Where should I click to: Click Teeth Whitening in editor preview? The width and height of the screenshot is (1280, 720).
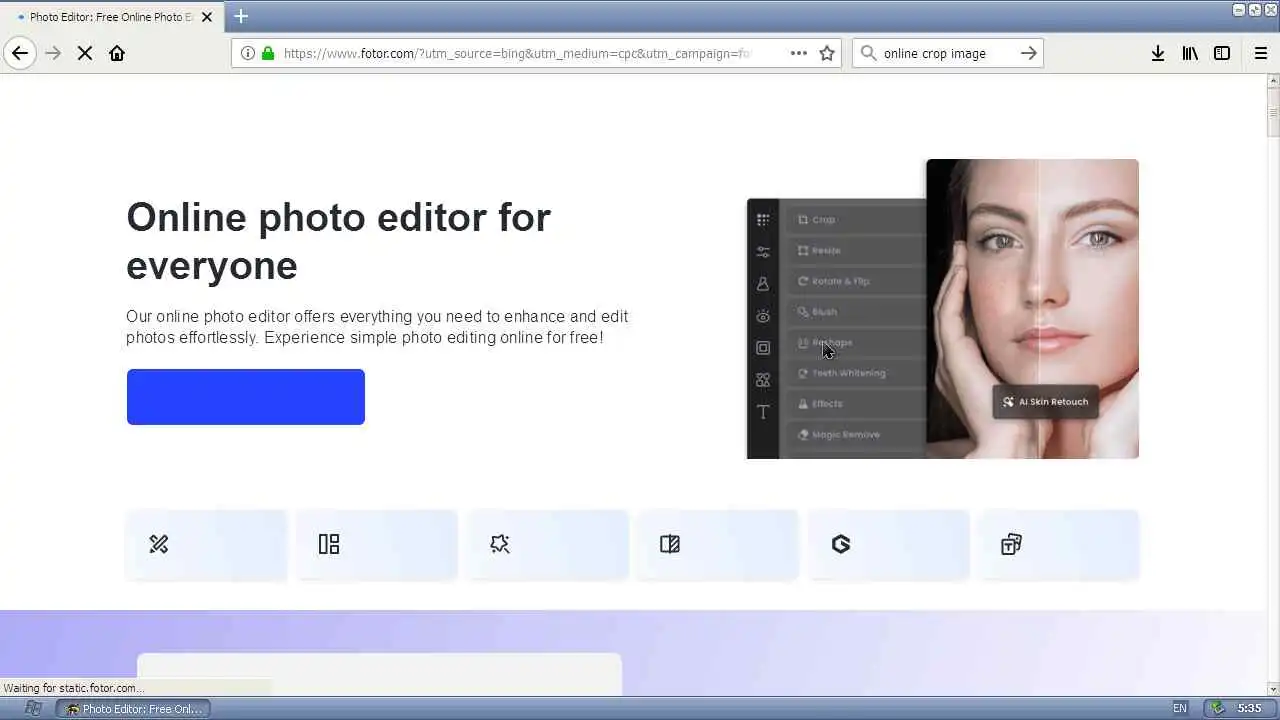click(855, 373)
